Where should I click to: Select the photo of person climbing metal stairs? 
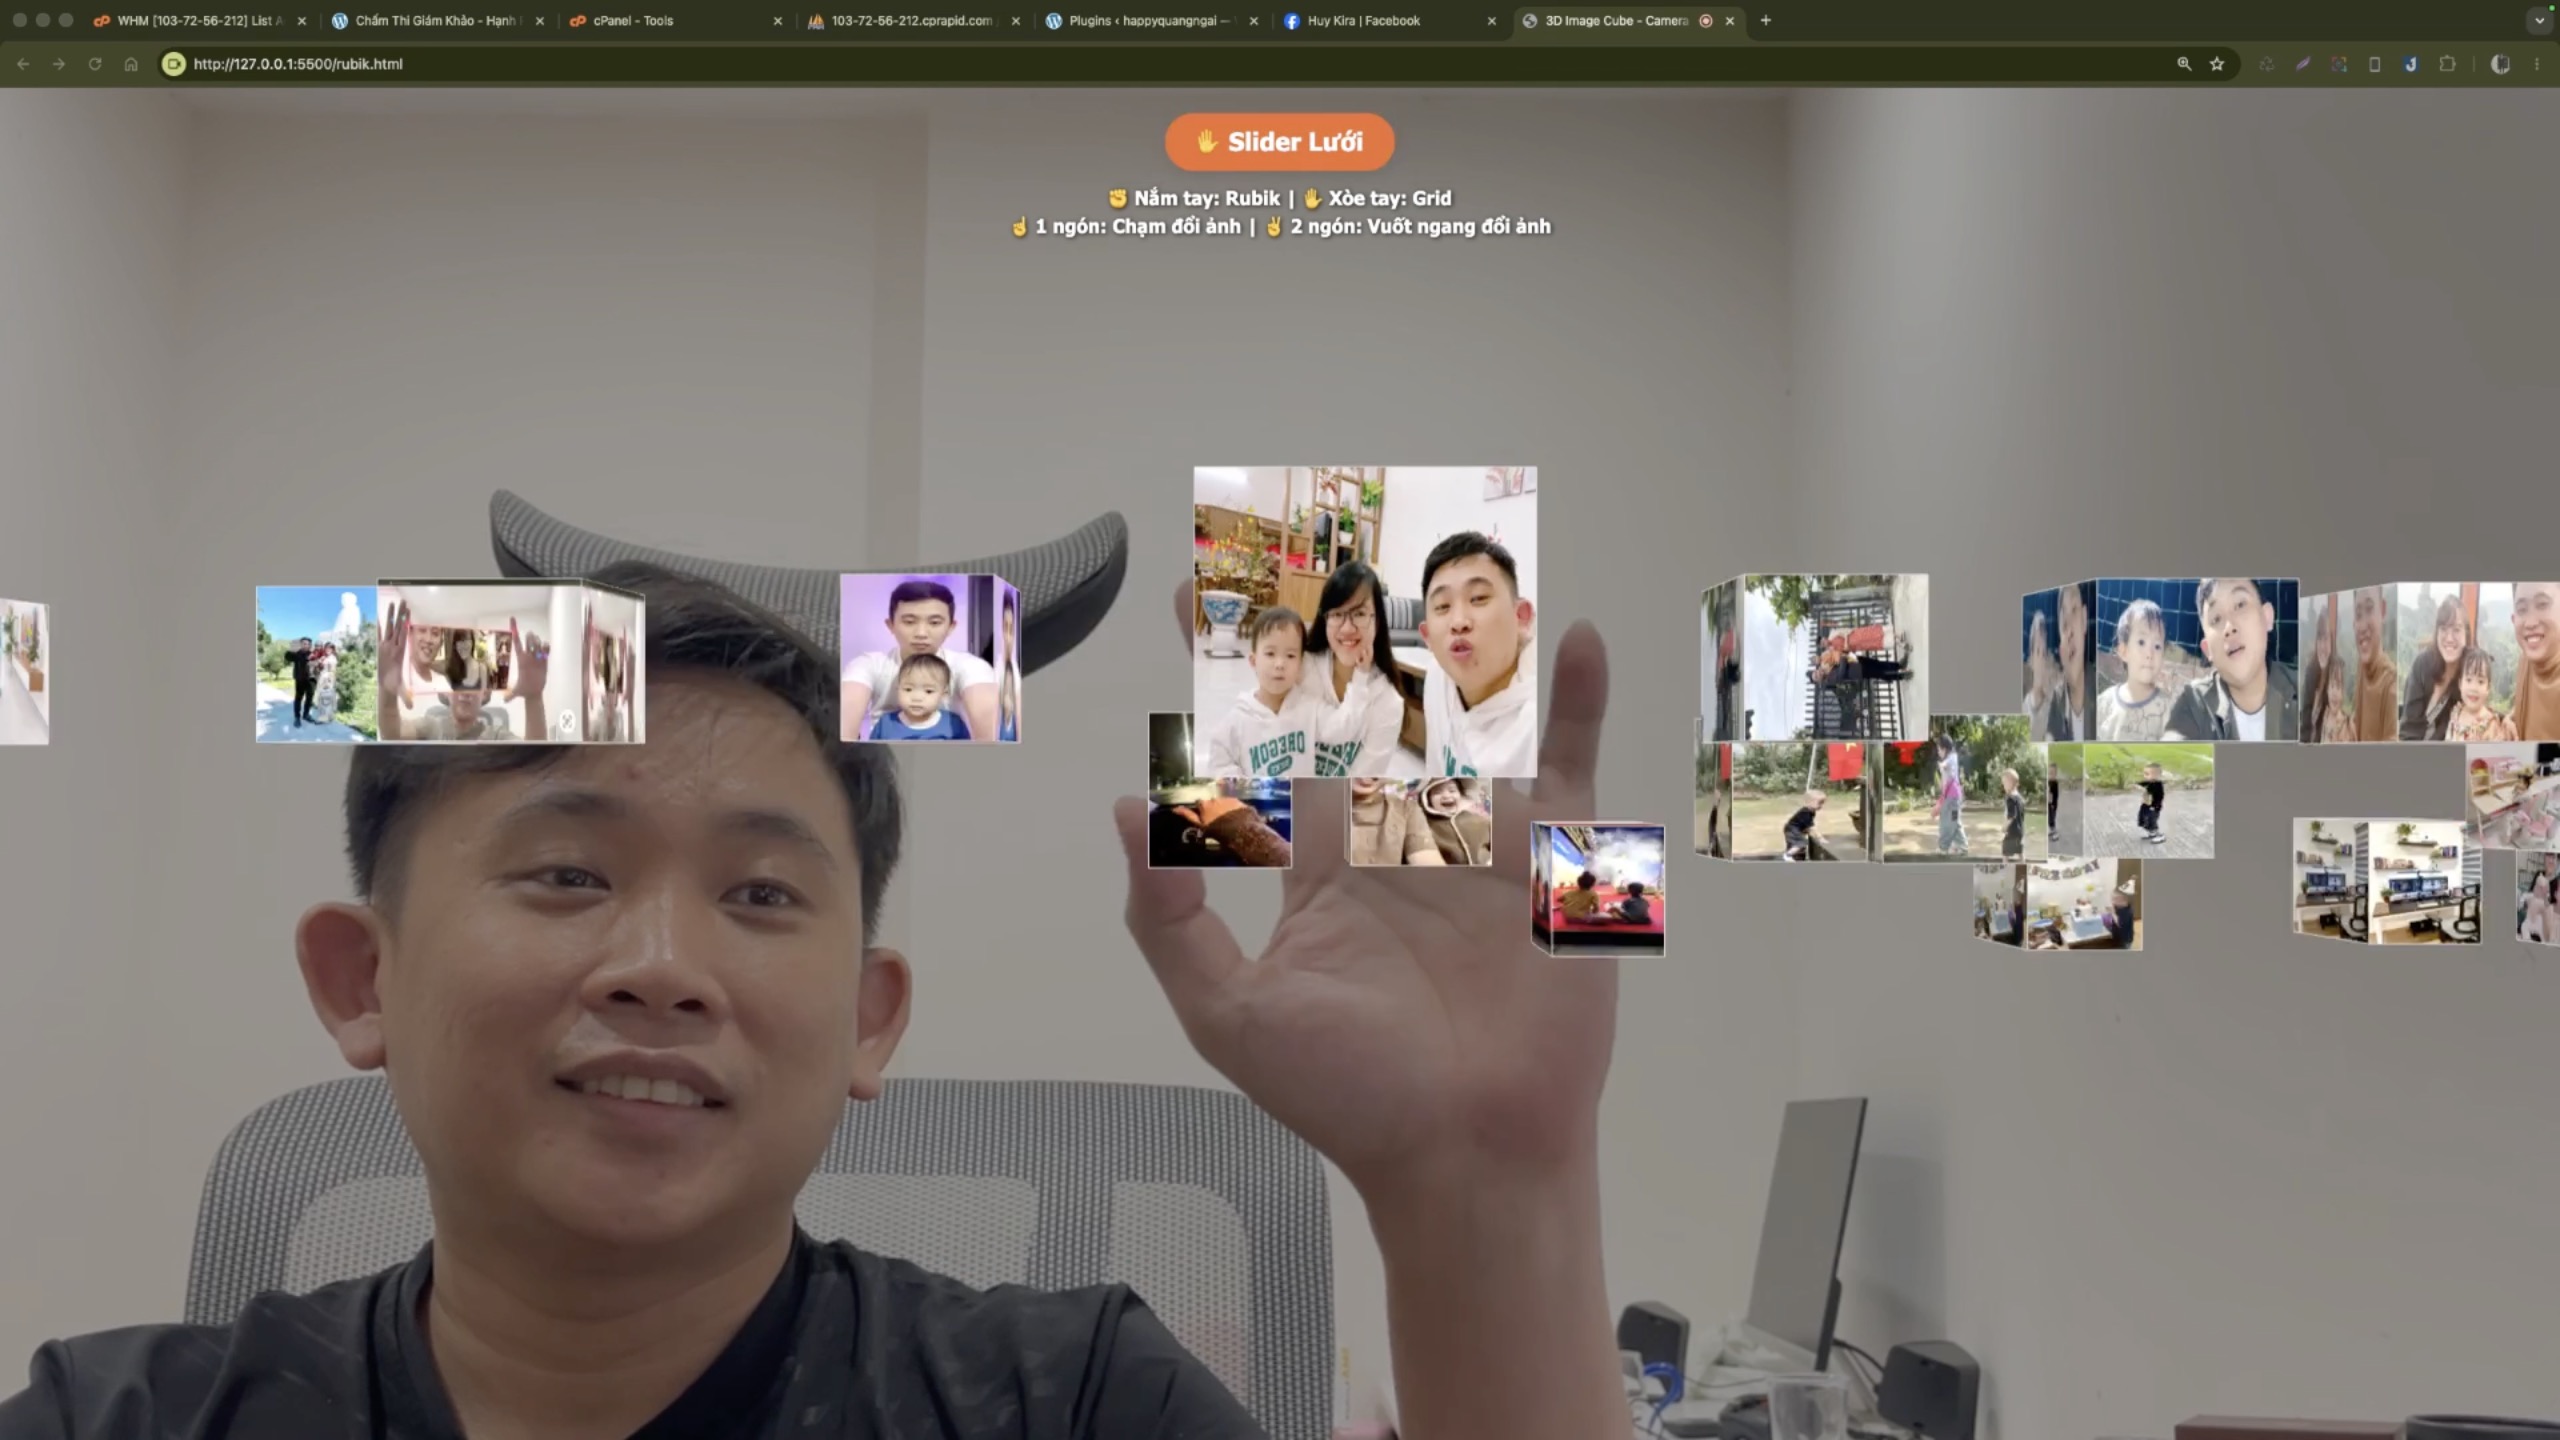point(1835,657)
